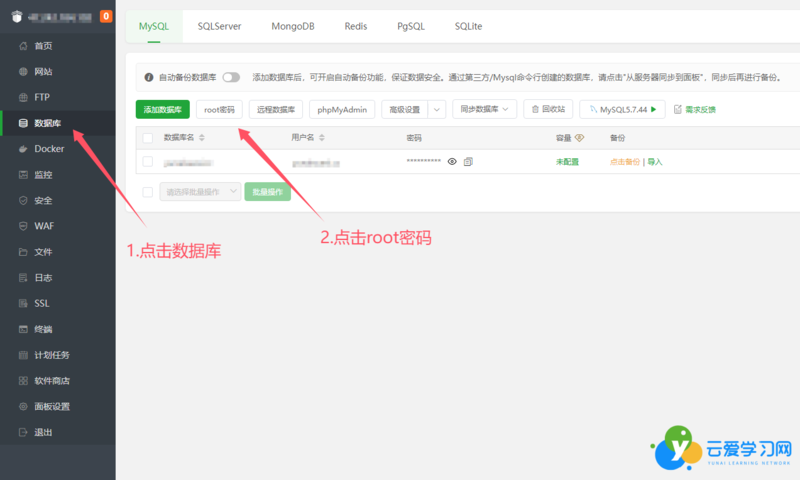Screen dimensions: 800x480
Task: Click the MySQL5.7.44 service status button
Action: [622, 109]
